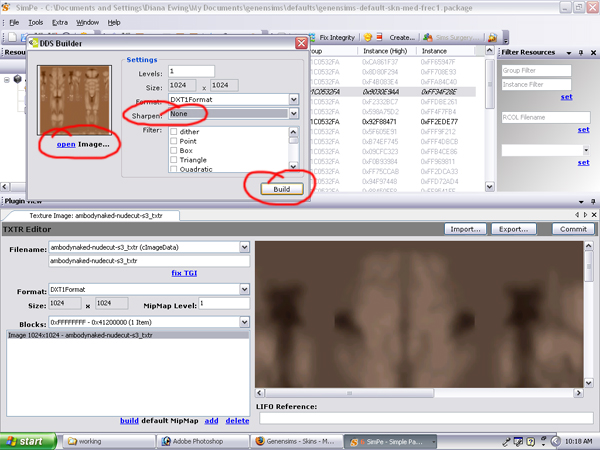
Task: Tick the Point filter checkbox
Action: pos(174,141)
